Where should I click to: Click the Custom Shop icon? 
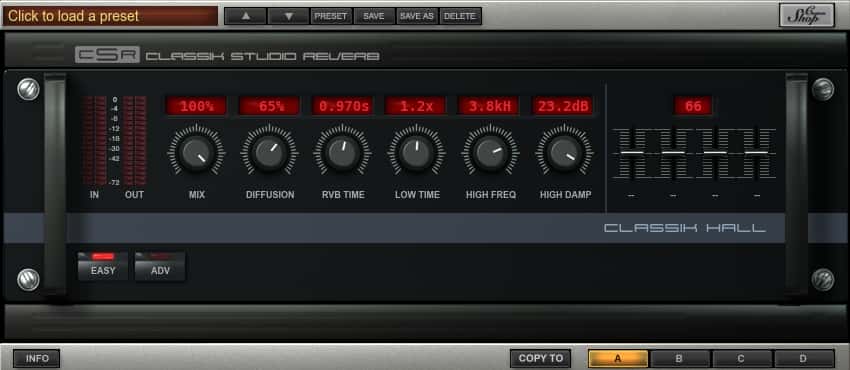point(807,15)
